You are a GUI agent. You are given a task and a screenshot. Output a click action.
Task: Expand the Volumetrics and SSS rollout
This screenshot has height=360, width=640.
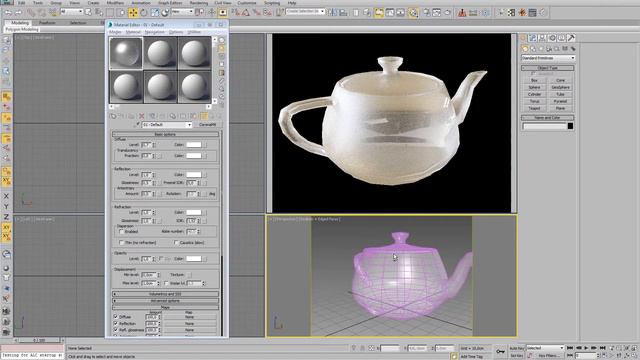[165, 294]
